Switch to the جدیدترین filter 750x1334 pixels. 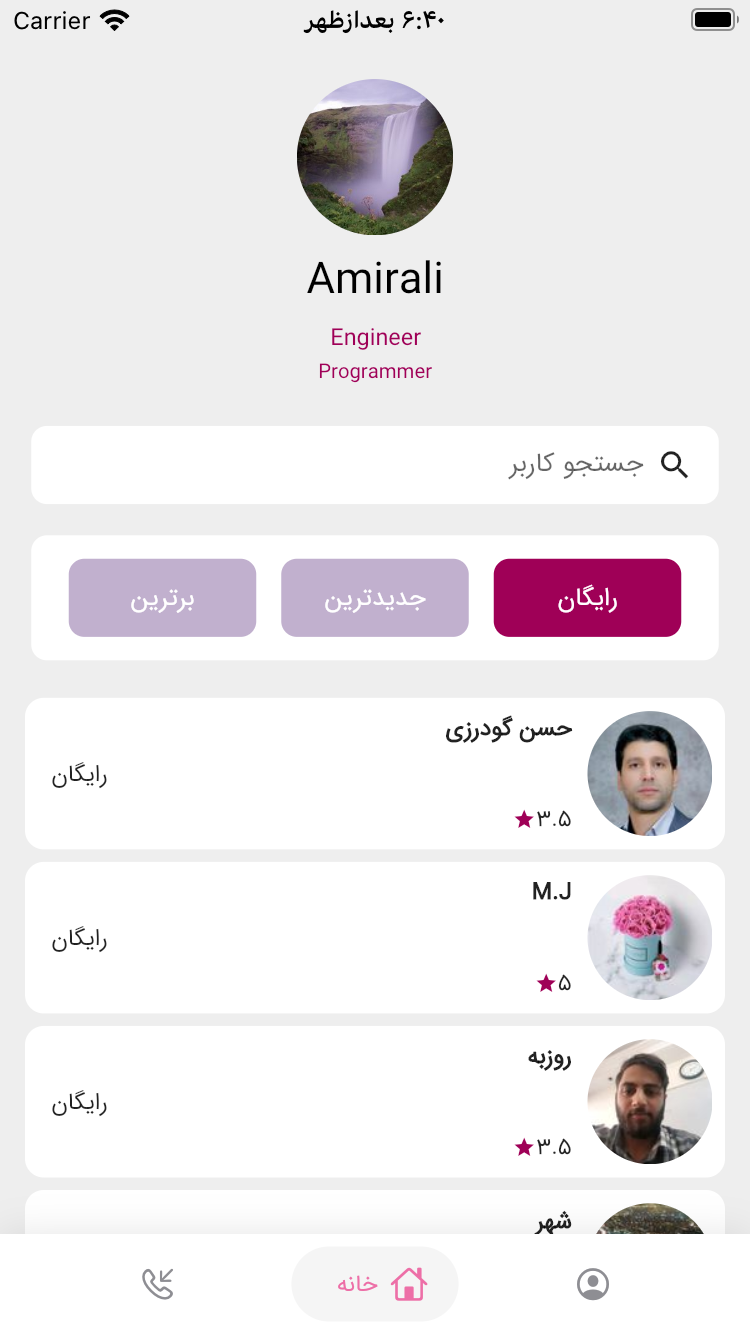point(375,598)
